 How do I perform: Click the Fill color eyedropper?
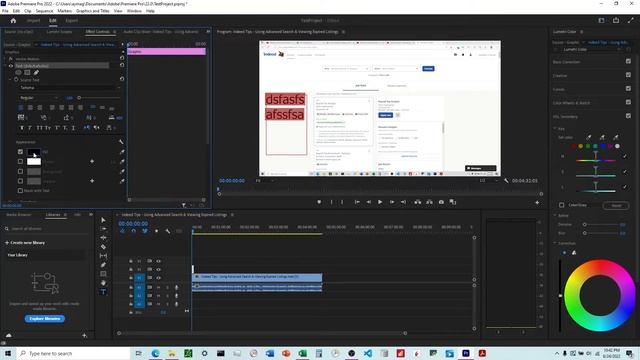coord(122,152)
